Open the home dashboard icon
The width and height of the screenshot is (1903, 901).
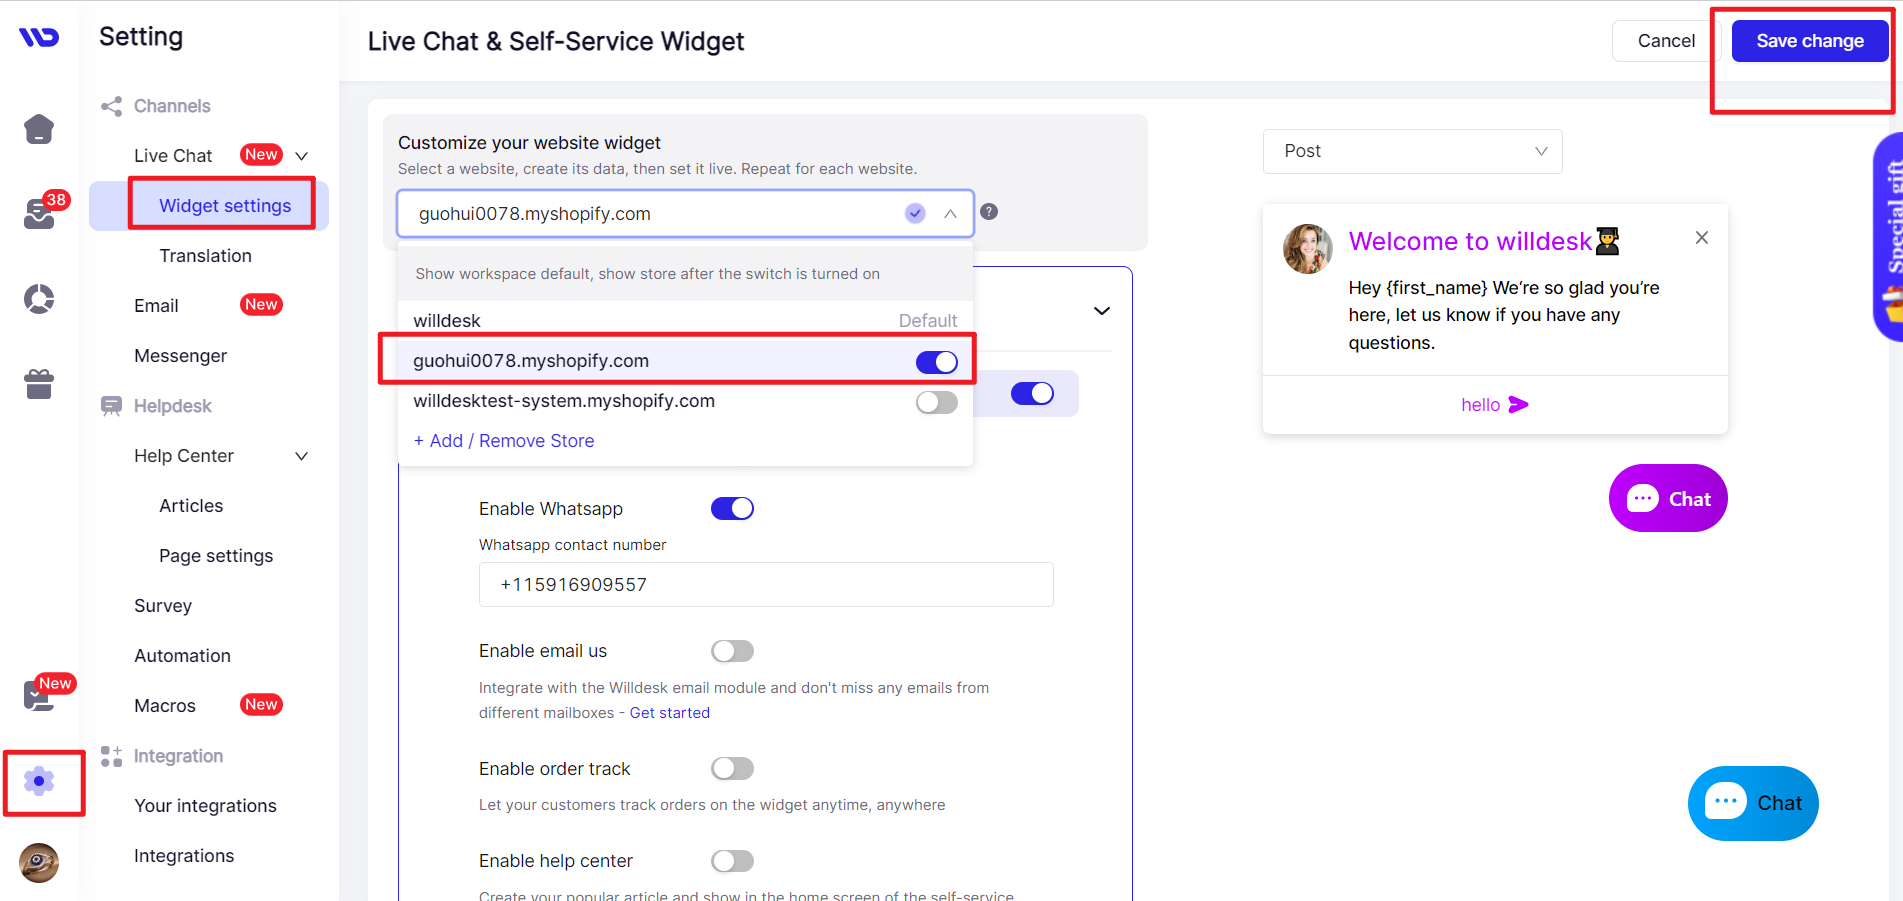[x=39, y=129]
